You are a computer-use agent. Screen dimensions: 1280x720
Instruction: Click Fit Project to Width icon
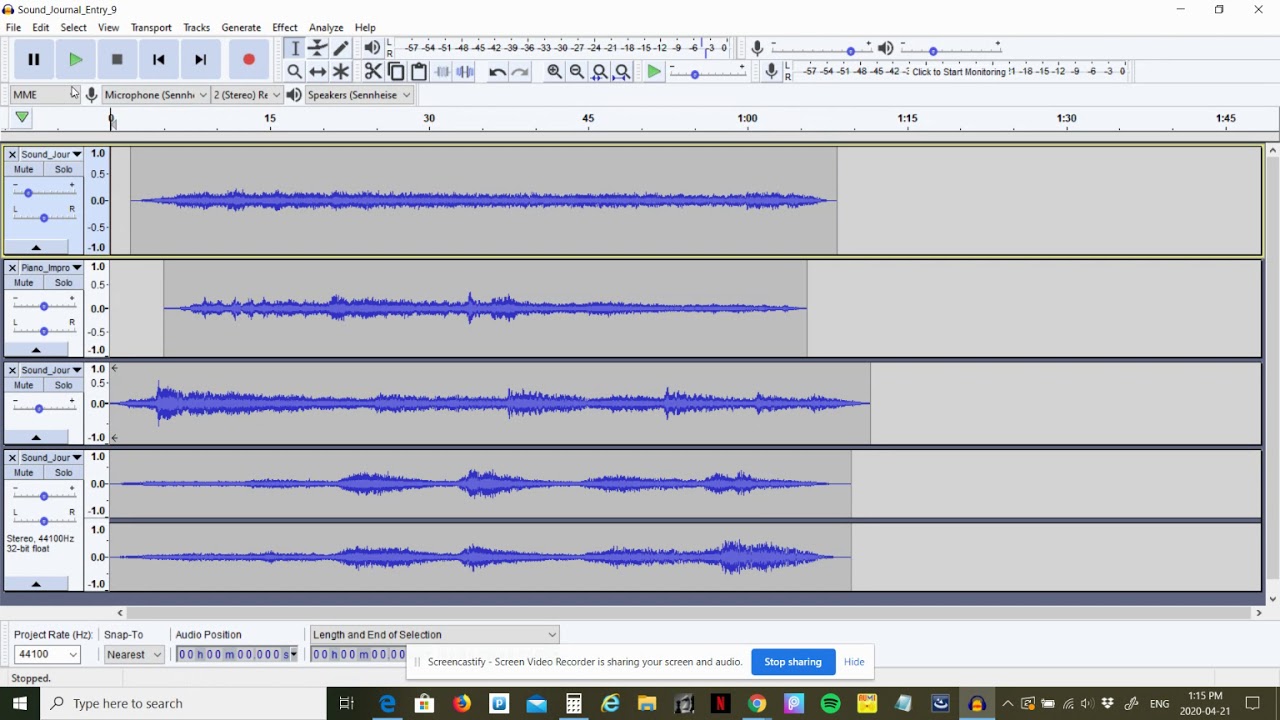623,71
